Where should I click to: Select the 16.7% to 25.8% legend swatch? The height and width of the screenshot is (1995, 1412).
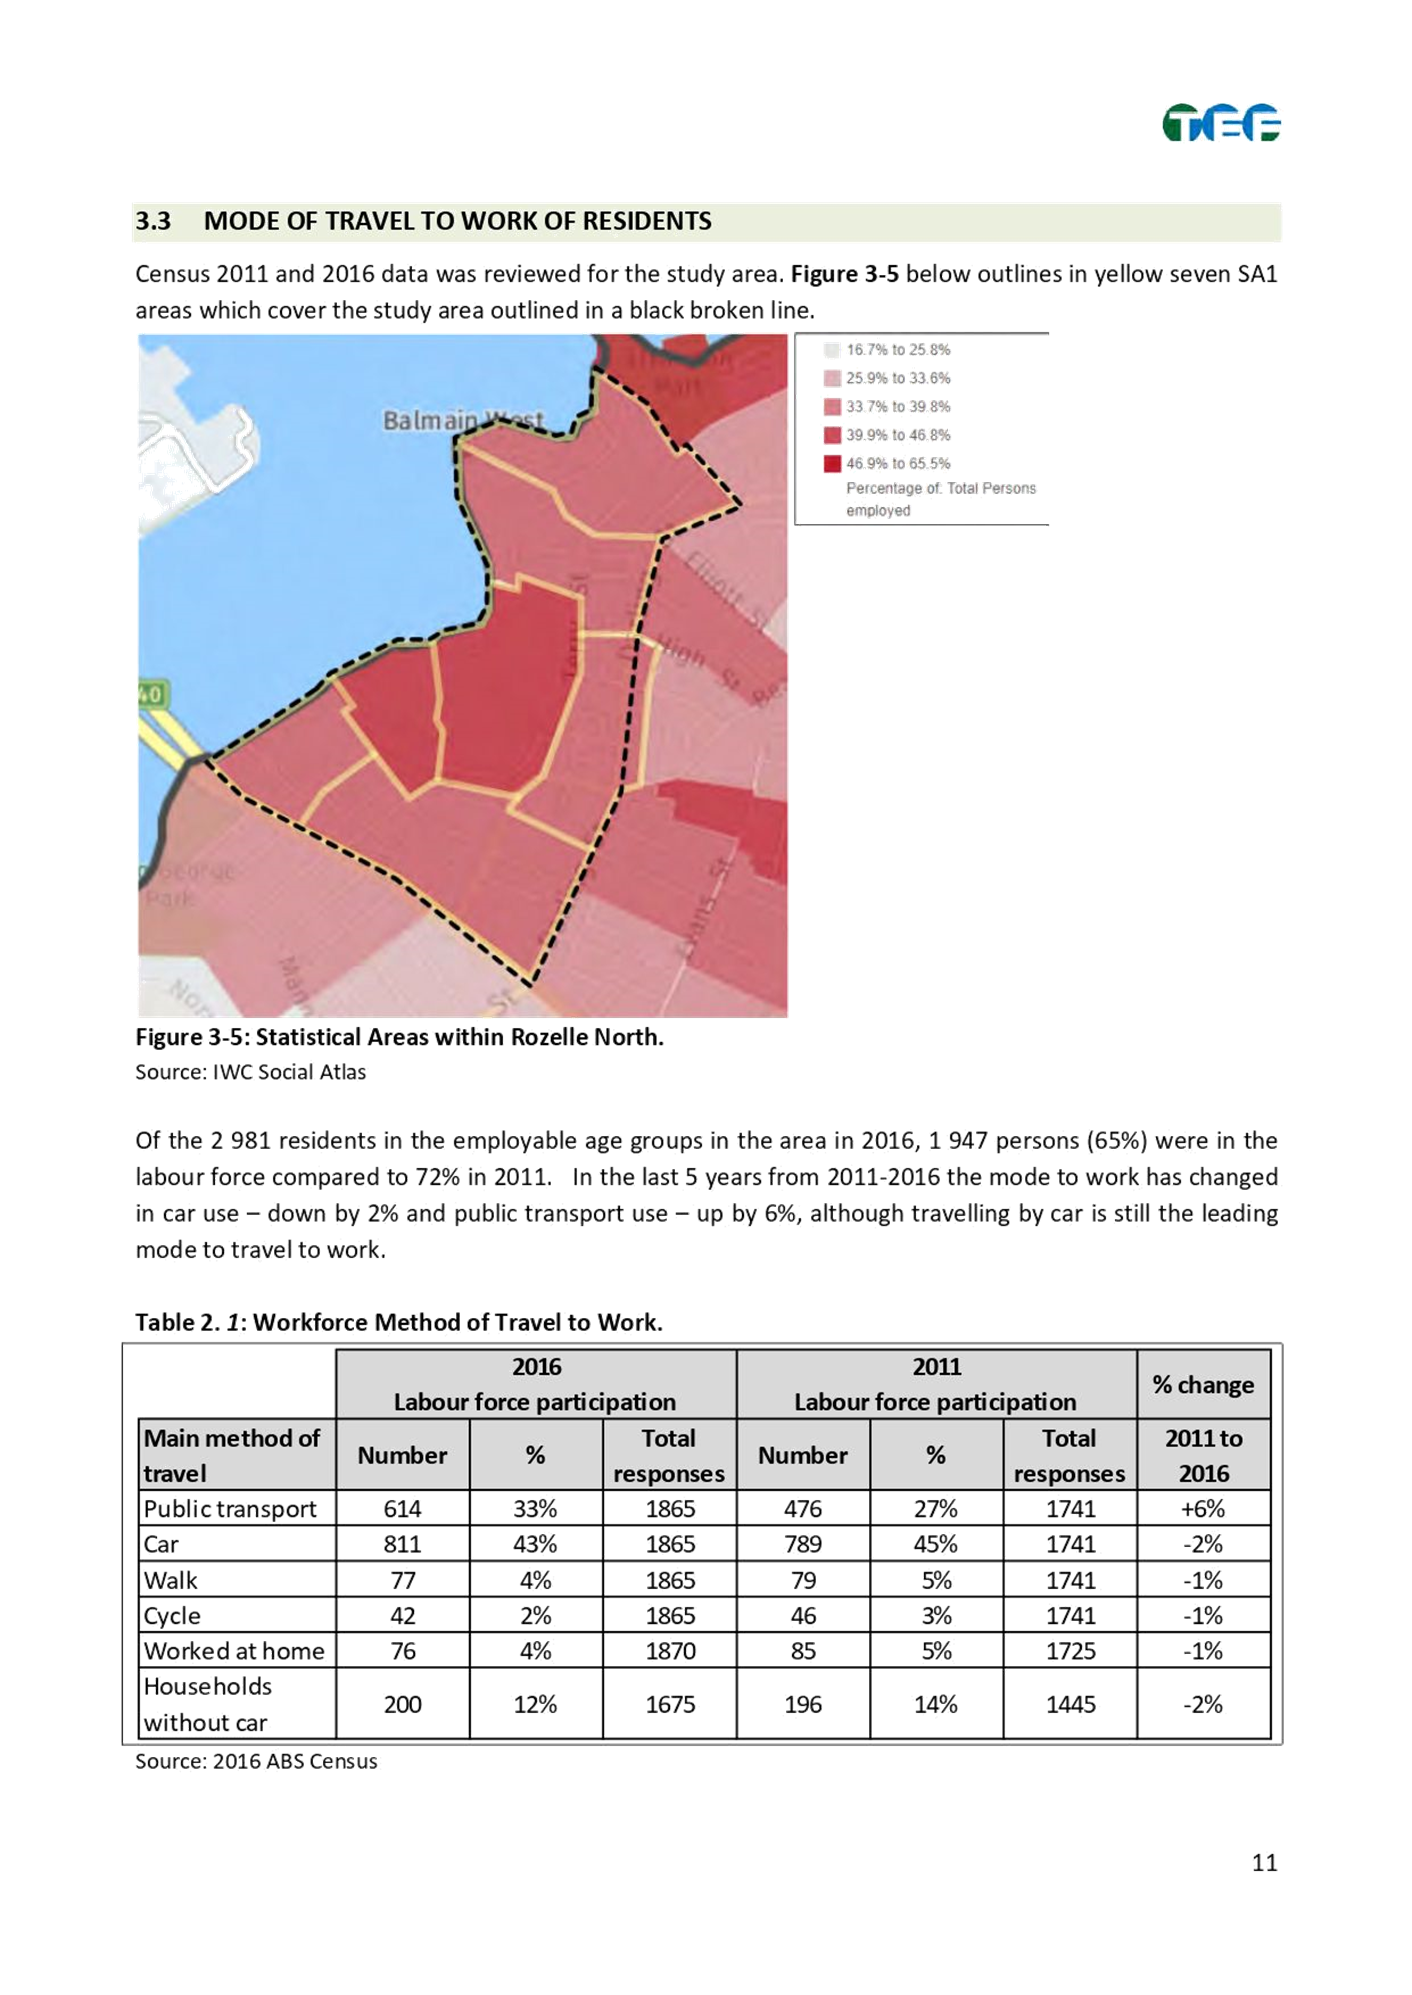831,350
